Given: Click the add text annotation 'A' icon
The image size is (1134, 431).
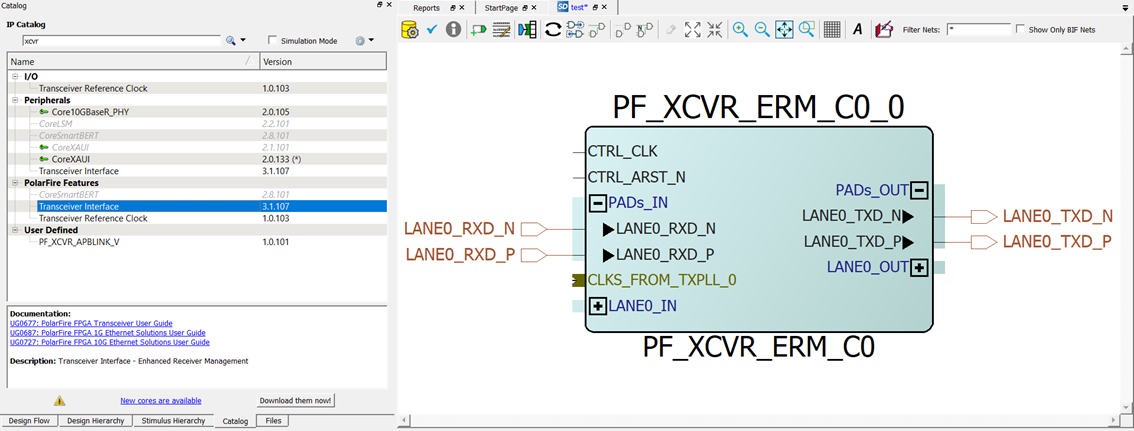Looking at the screenshot, I should (857, 30).
